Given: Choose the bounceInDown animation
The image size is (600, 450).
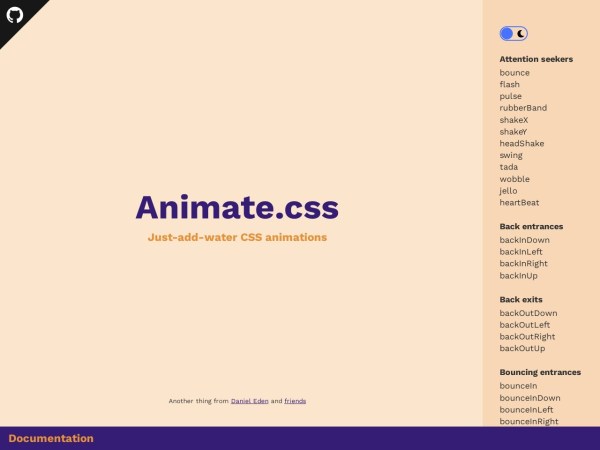Looking at the screenshot, I should point(529,398).
